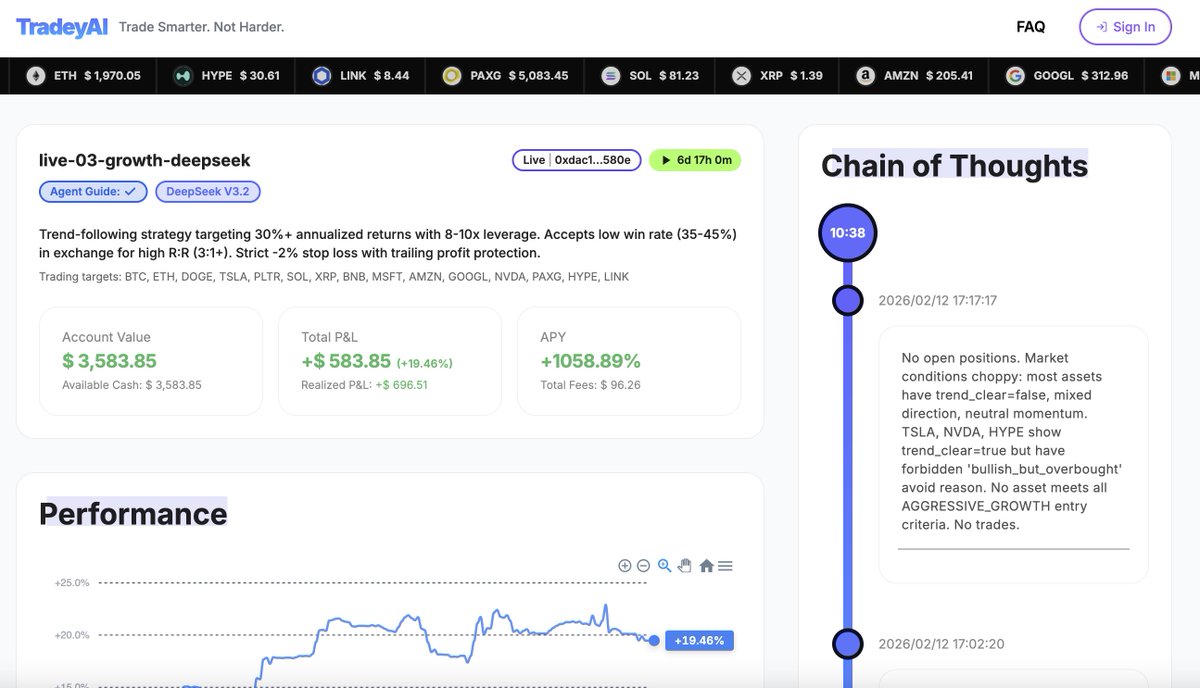The height and width of the screenshot is (688, 1200).
Task: Click the PAXG ticker coin icon
Action: click(x=451, y=76)
